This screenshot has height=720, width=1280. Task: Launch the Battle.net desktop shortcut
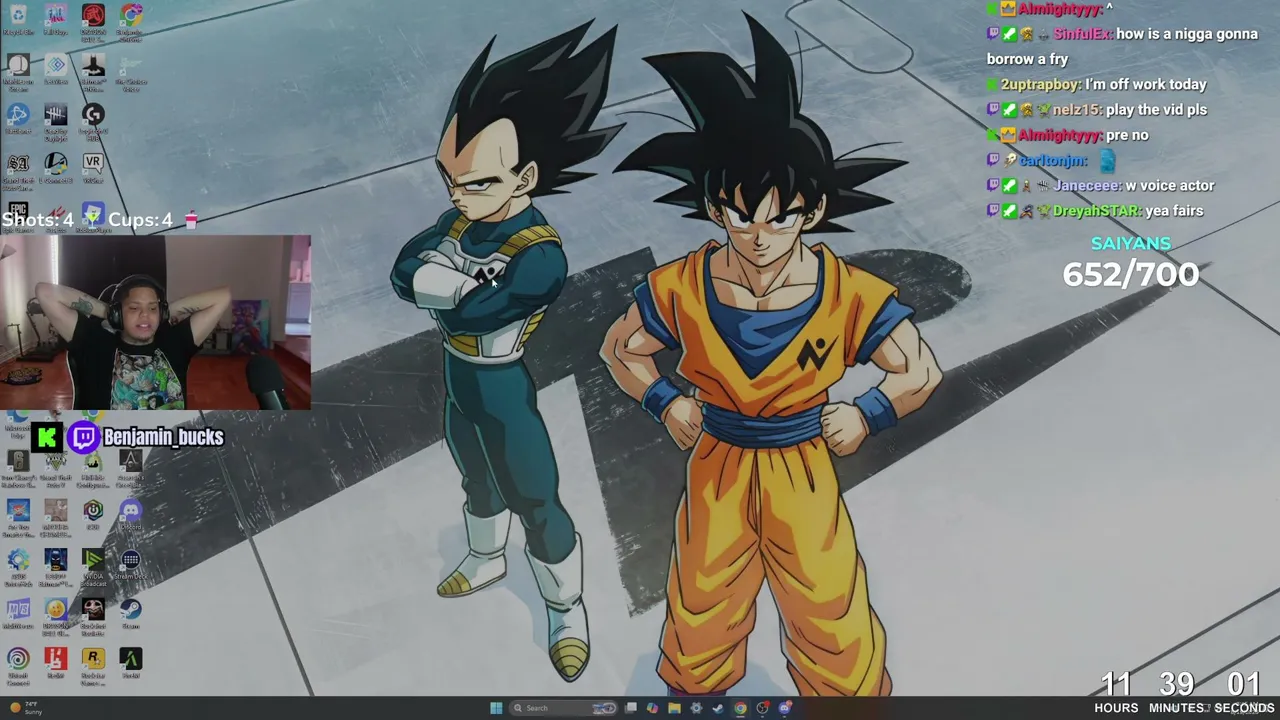coord(18,118)
